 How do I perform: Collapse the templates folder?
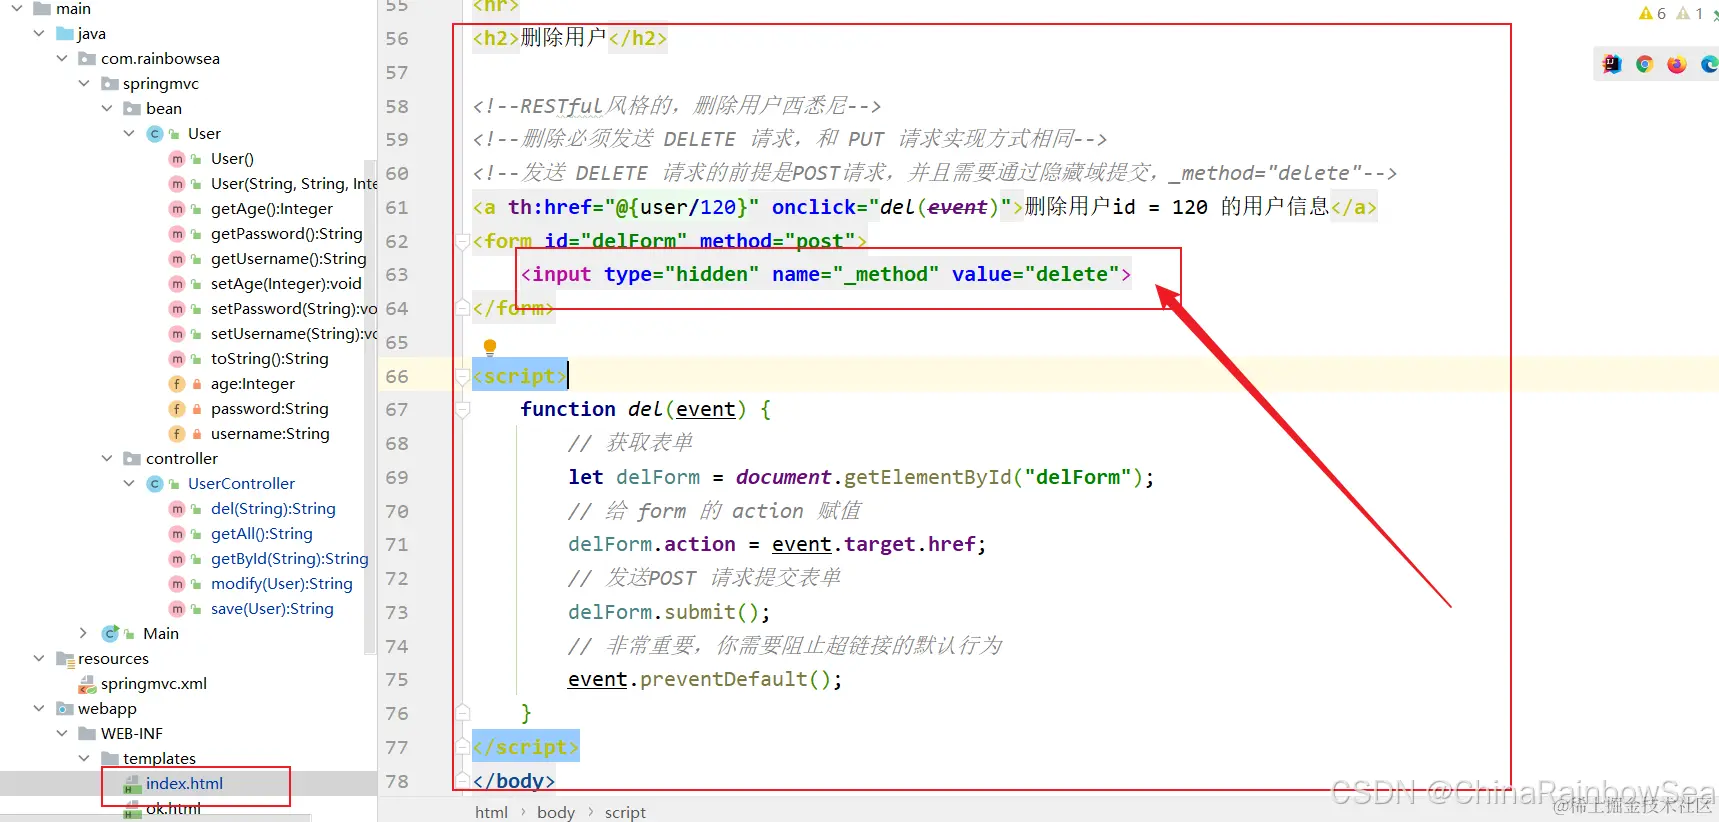(x=84, y=758)
